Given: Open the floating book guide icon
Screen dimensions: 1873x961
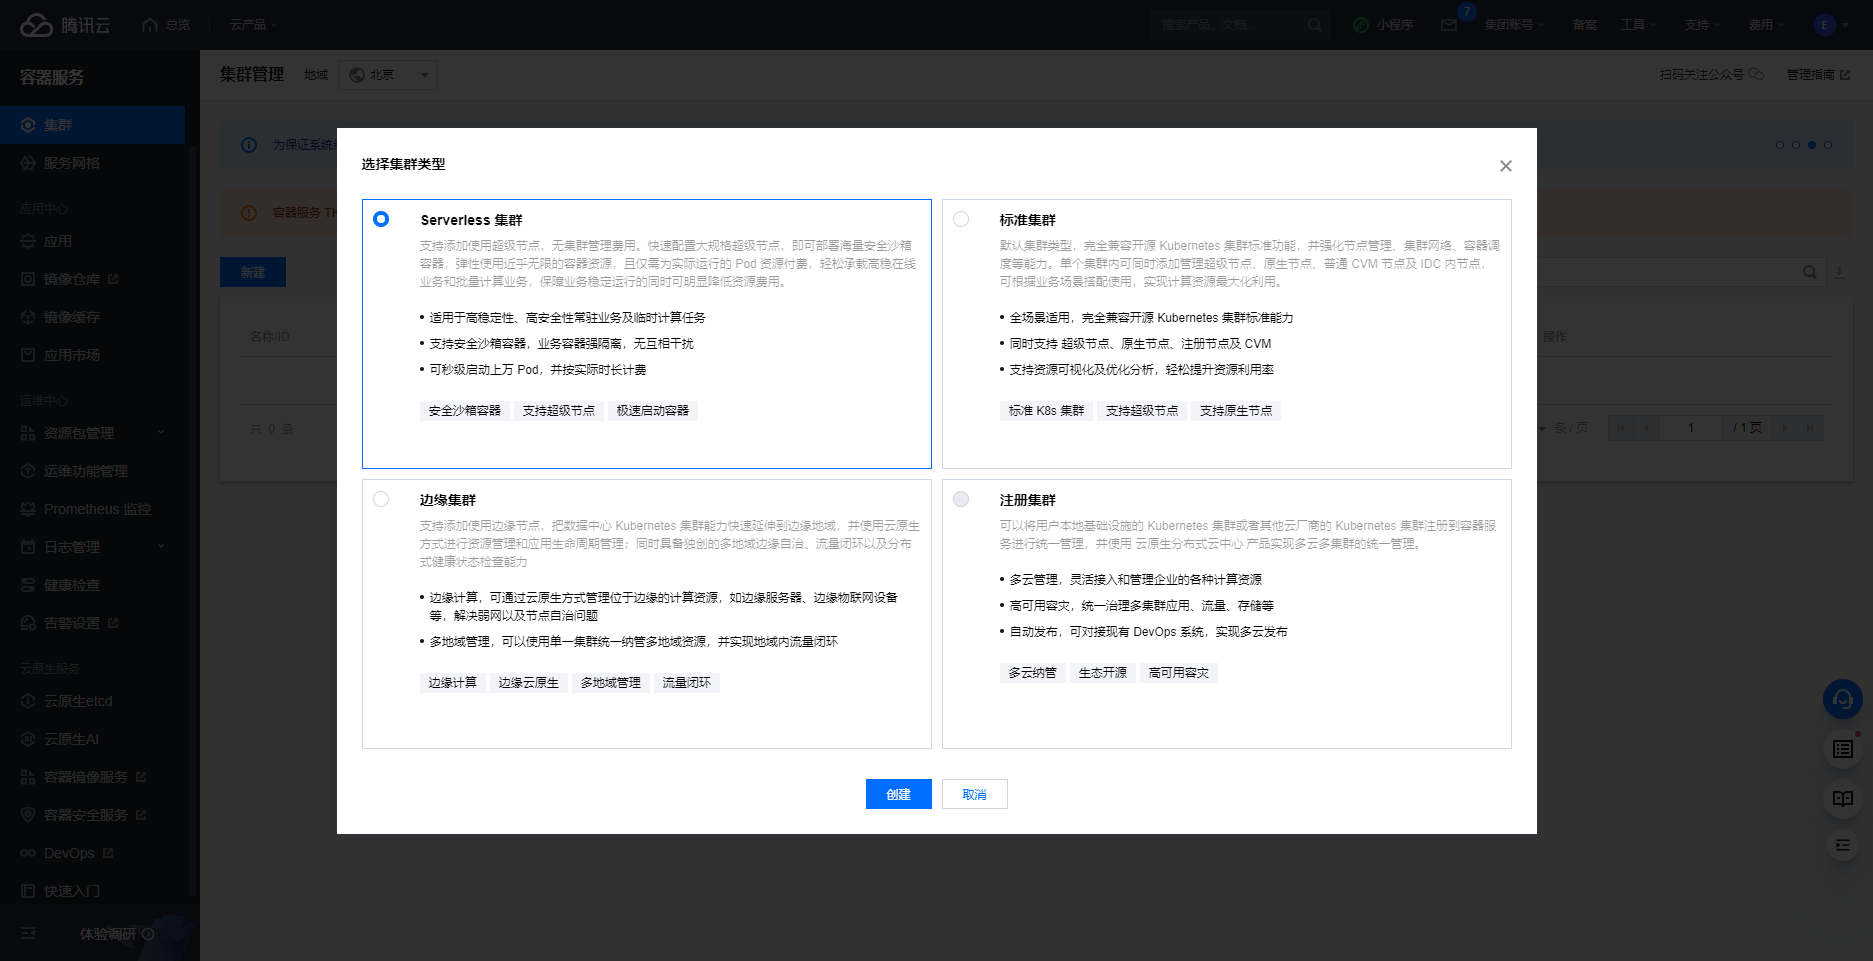Looking at the screenshot, I should [x=1843, y=798].
